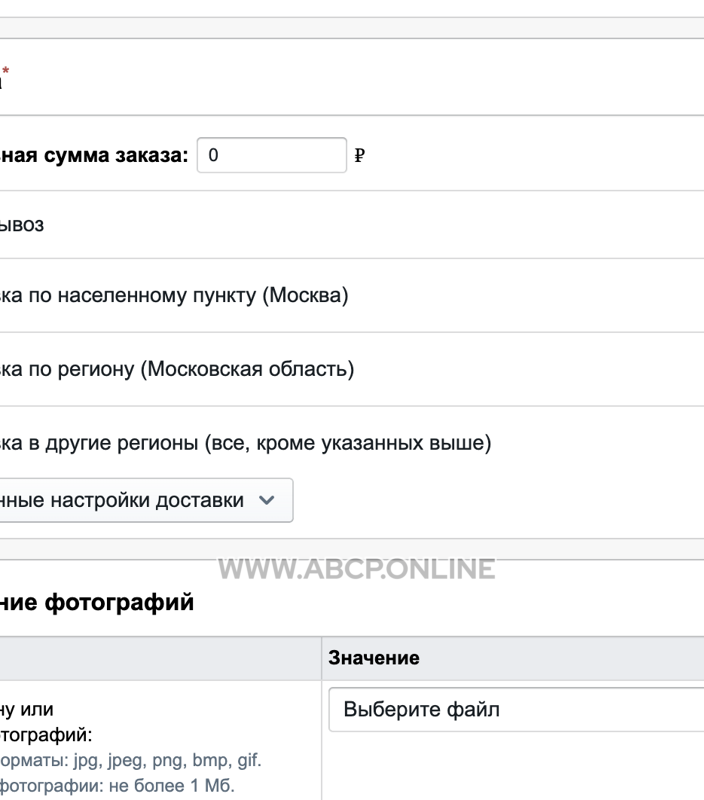Click the chevron arrow on delivery settings
Screen dimensions: 704x800
(267, 500)
